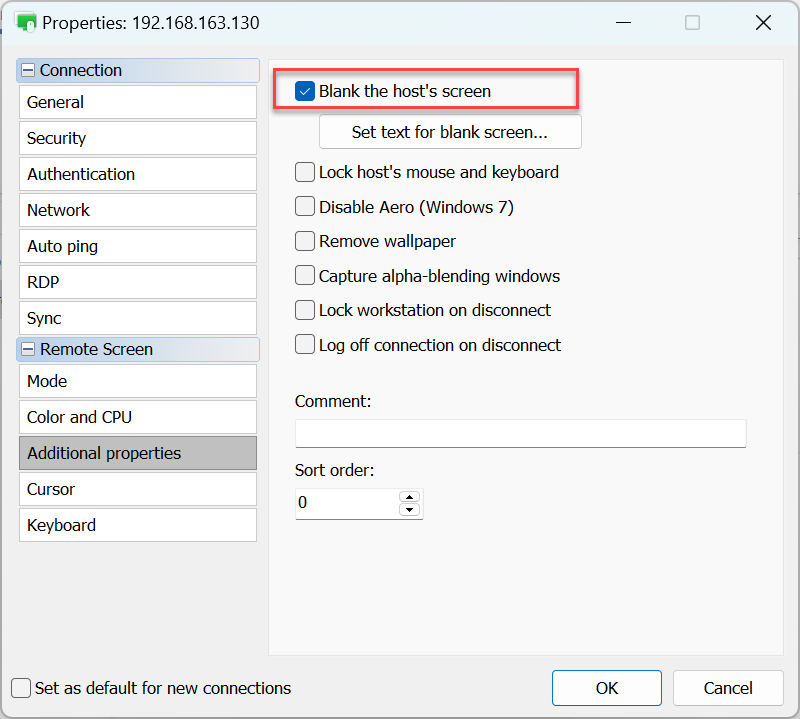
Task: Open the Authentication page
Action: (x=138, y=174)
